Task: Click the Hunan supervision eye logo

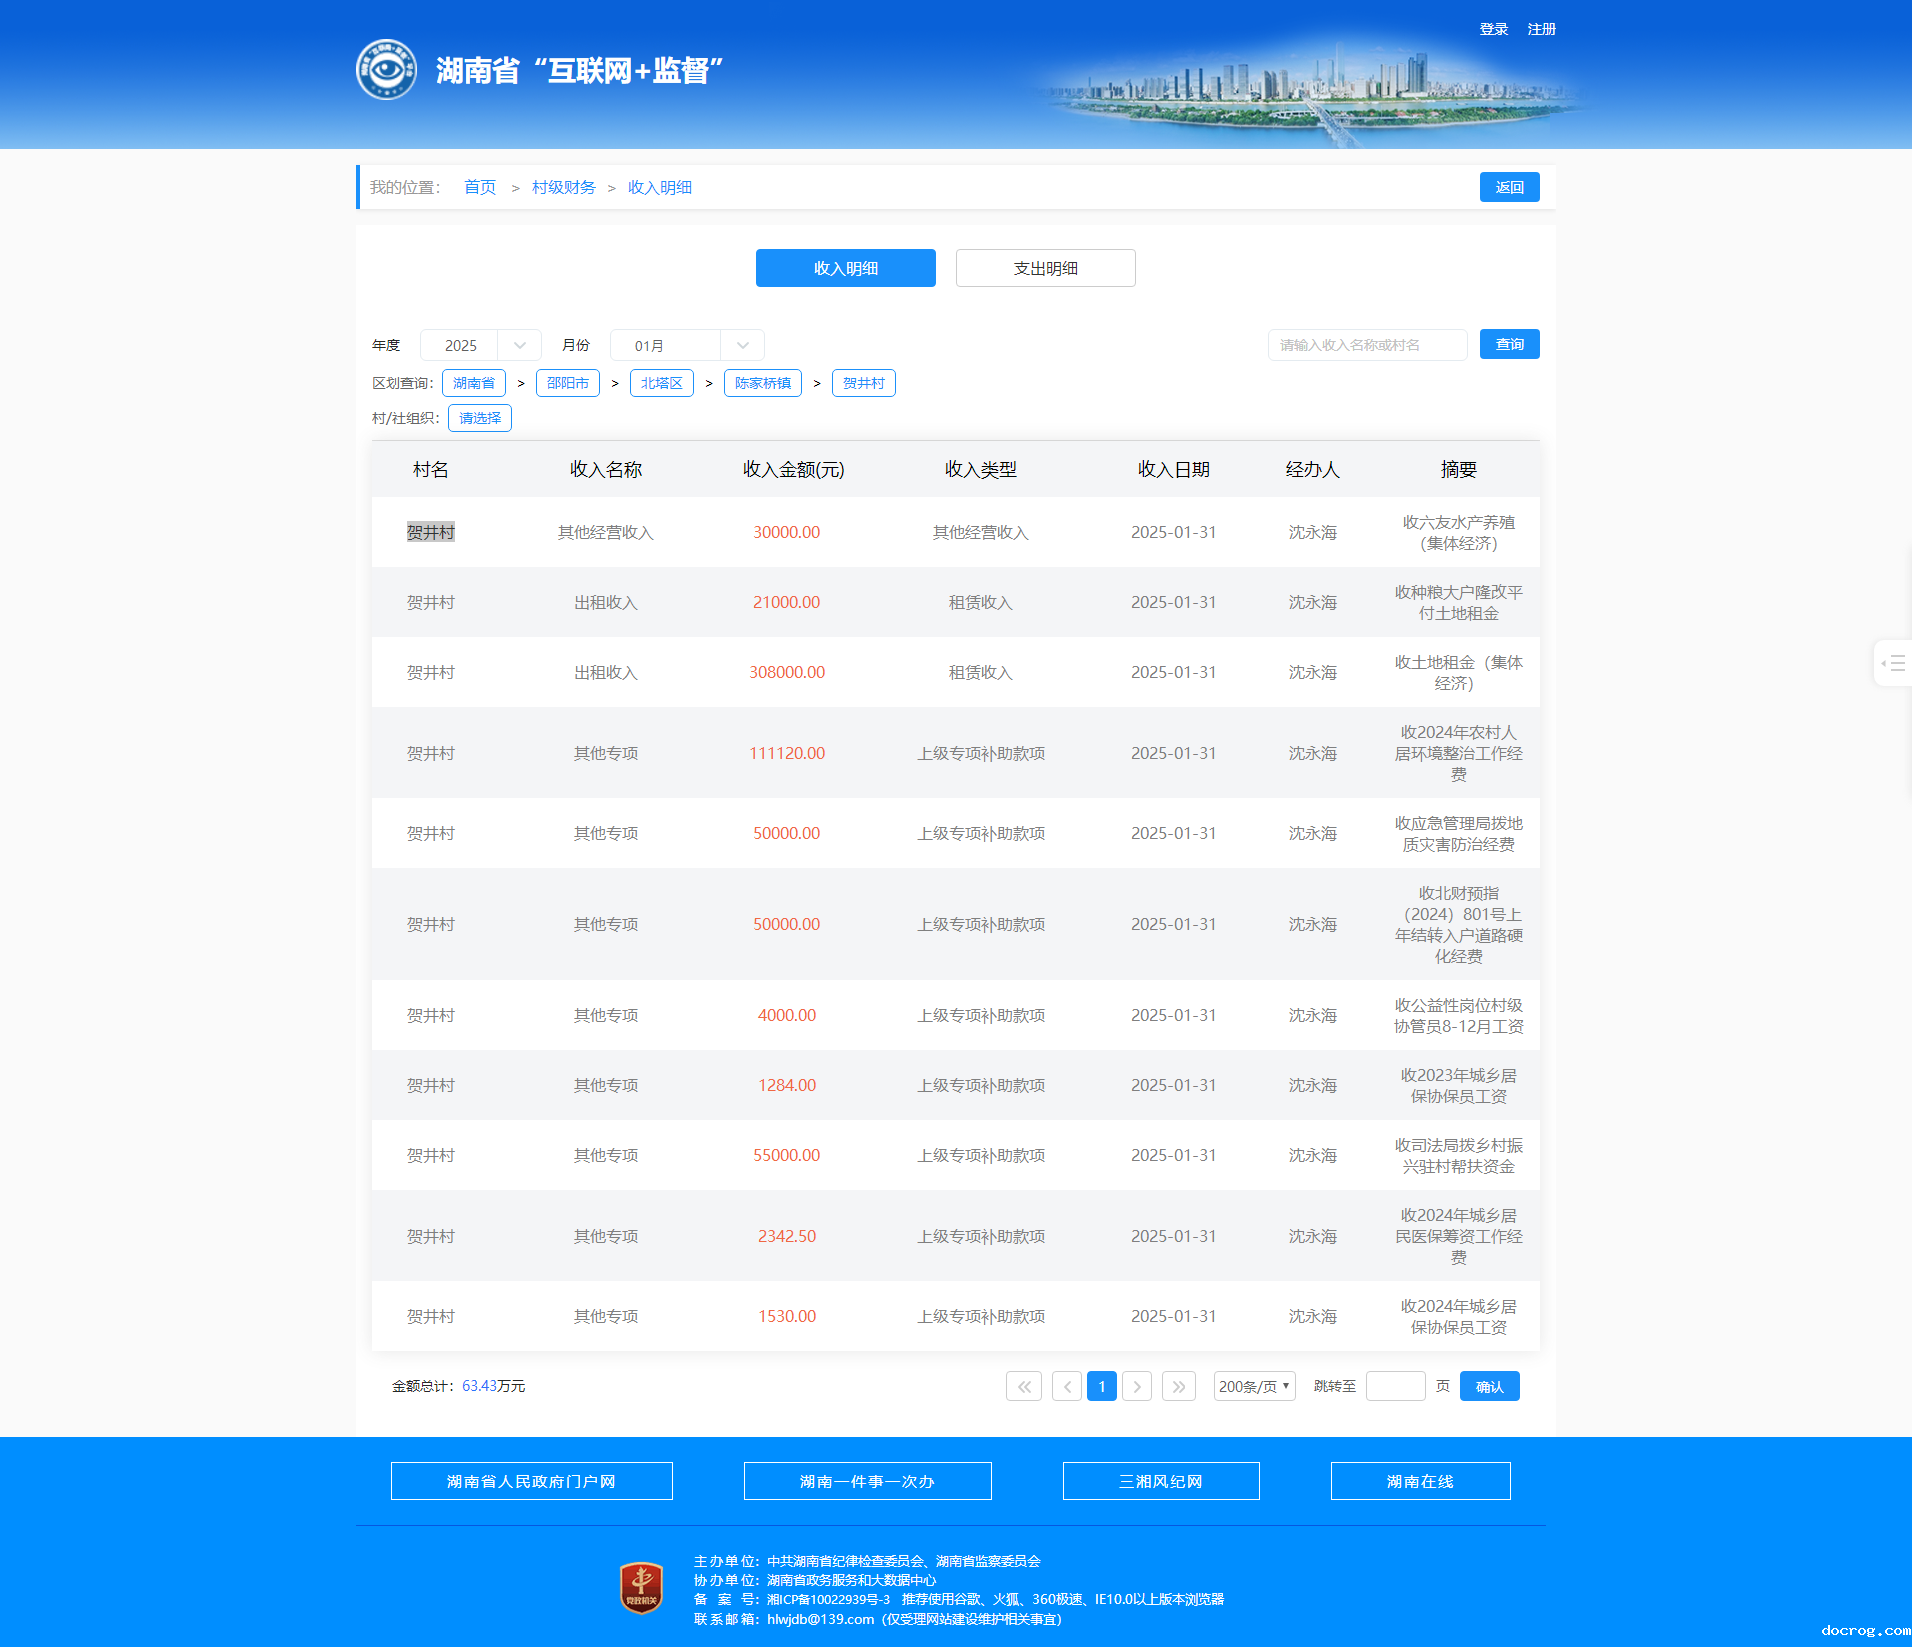Action: 386,70
